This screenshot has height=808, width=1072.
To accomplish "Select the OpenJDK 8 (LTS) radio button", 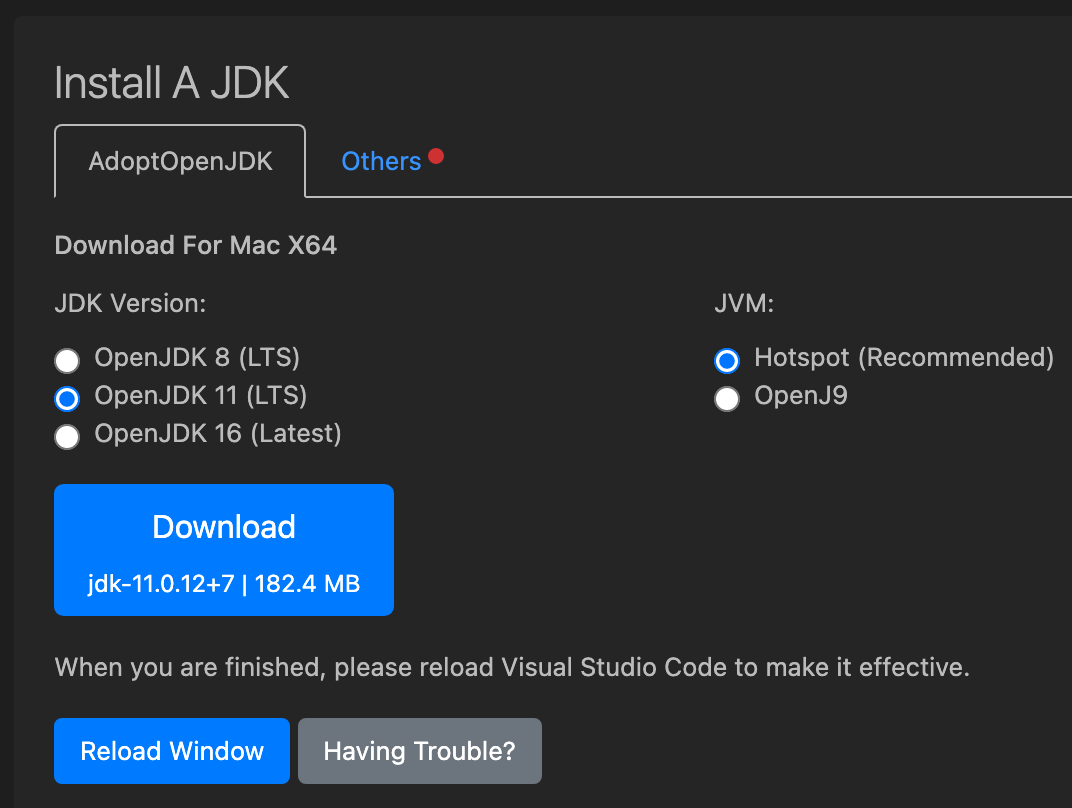I will click(66, 360).
